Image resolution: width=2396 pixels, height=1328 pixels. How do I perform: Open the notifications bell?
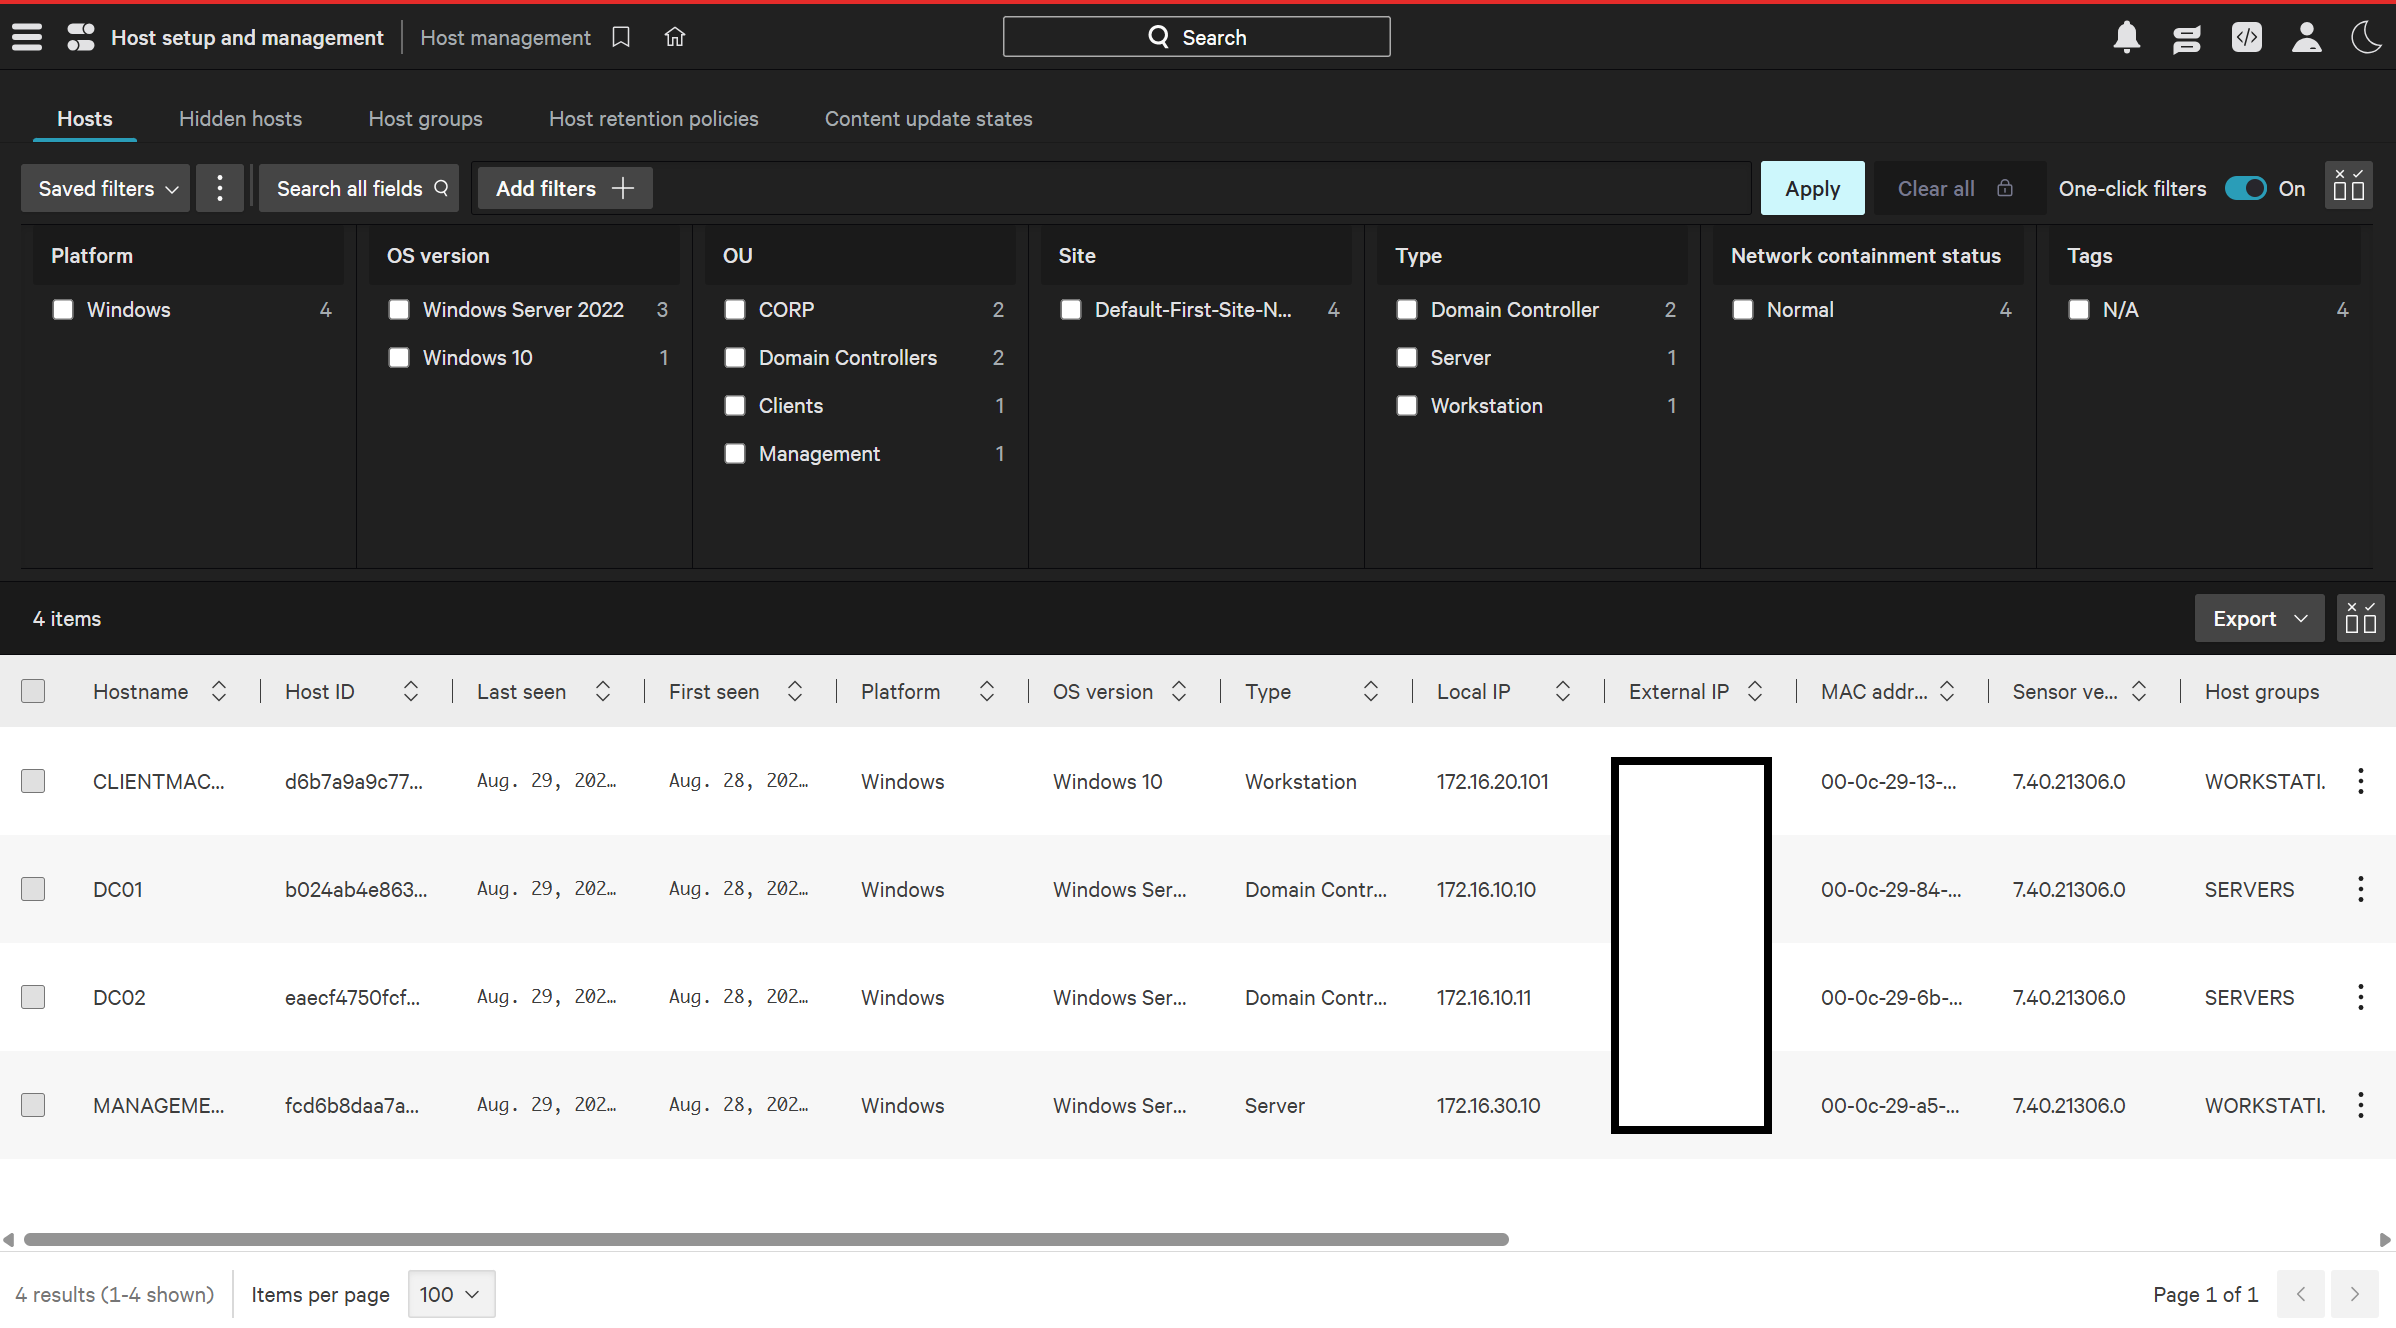click(x=2126, y=37)
